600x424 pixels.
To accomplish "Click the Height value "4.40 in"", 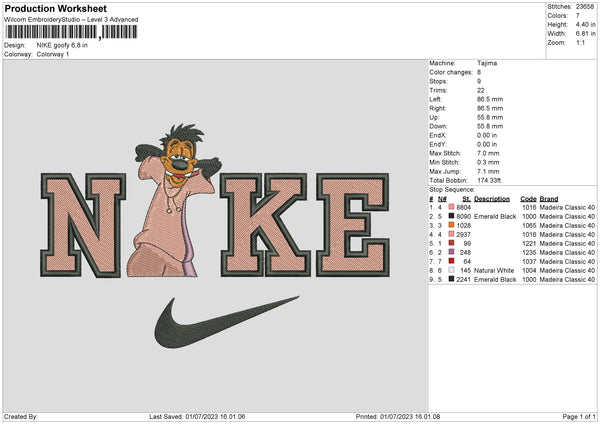I will [x=585, y=24].
